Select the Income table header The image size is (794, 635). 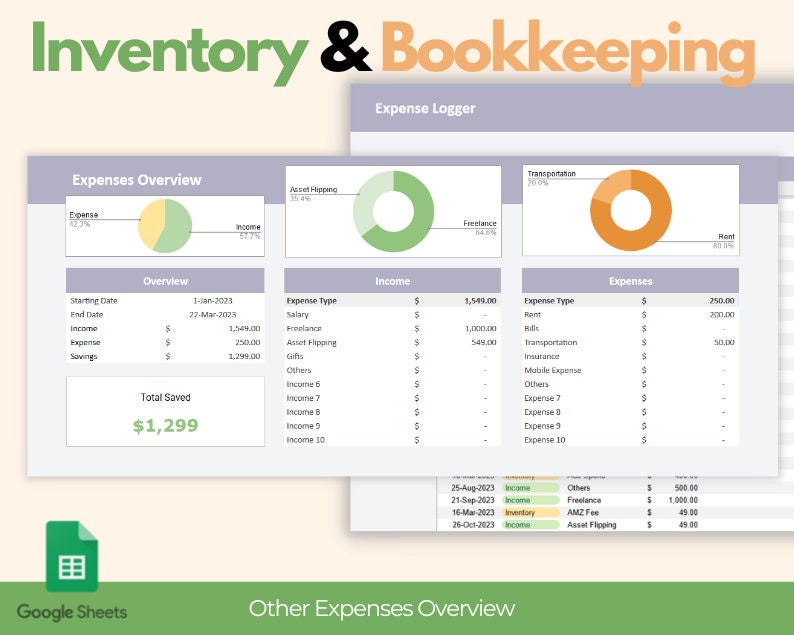(x=392, y=281)
